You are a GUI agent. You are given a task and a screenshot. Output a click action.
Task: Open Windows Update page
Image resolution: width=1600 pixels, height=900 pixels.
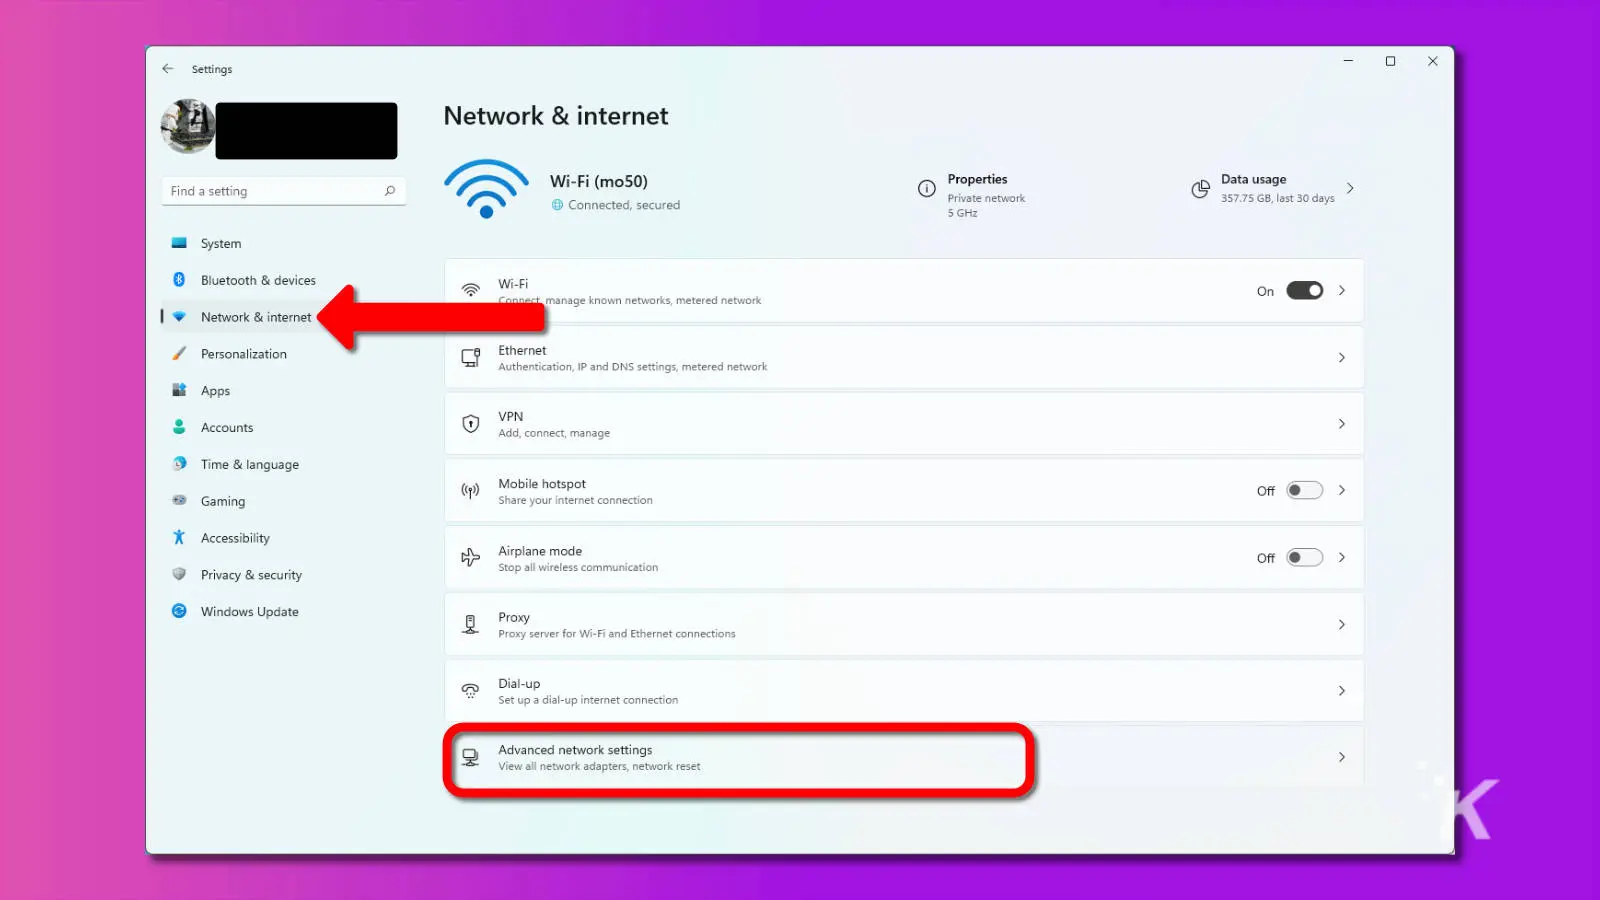pos(250,611)
